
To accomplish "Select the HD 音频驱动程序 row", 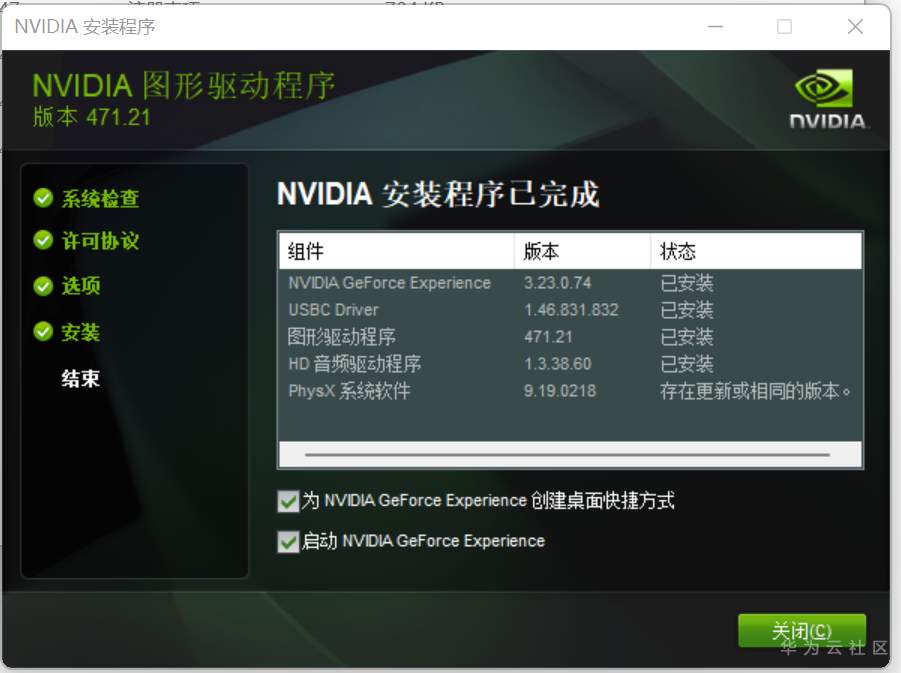I will pos(570,364).
